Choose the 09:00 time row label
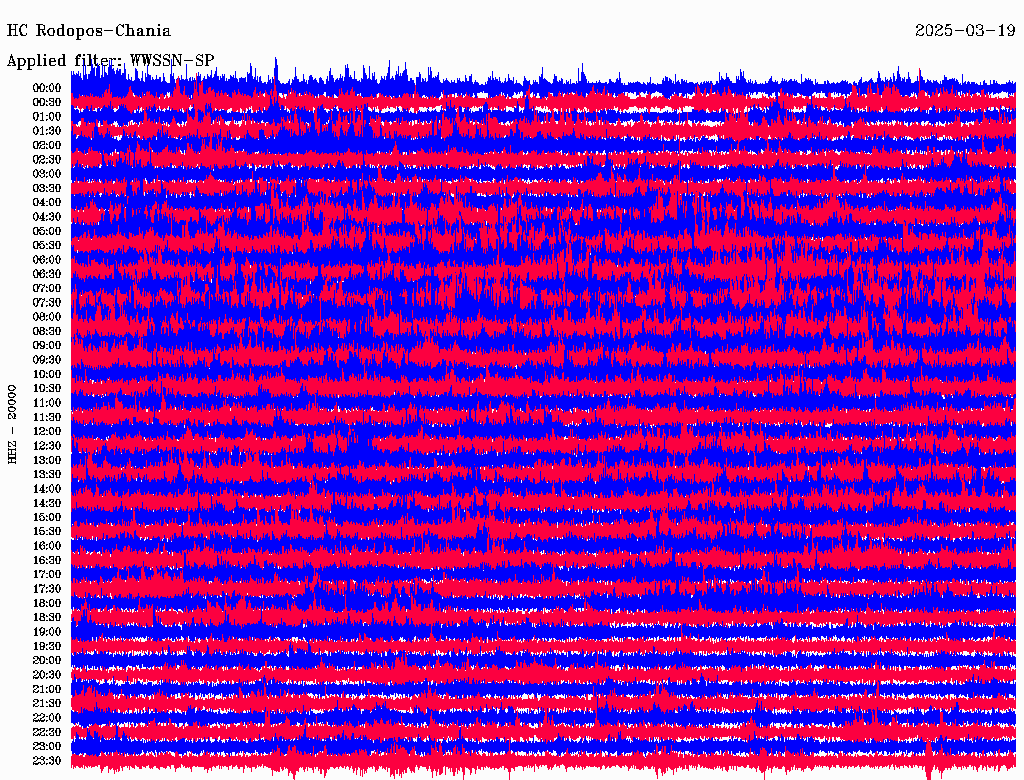This screenshot has height=780, width=1024. (47, 345)
